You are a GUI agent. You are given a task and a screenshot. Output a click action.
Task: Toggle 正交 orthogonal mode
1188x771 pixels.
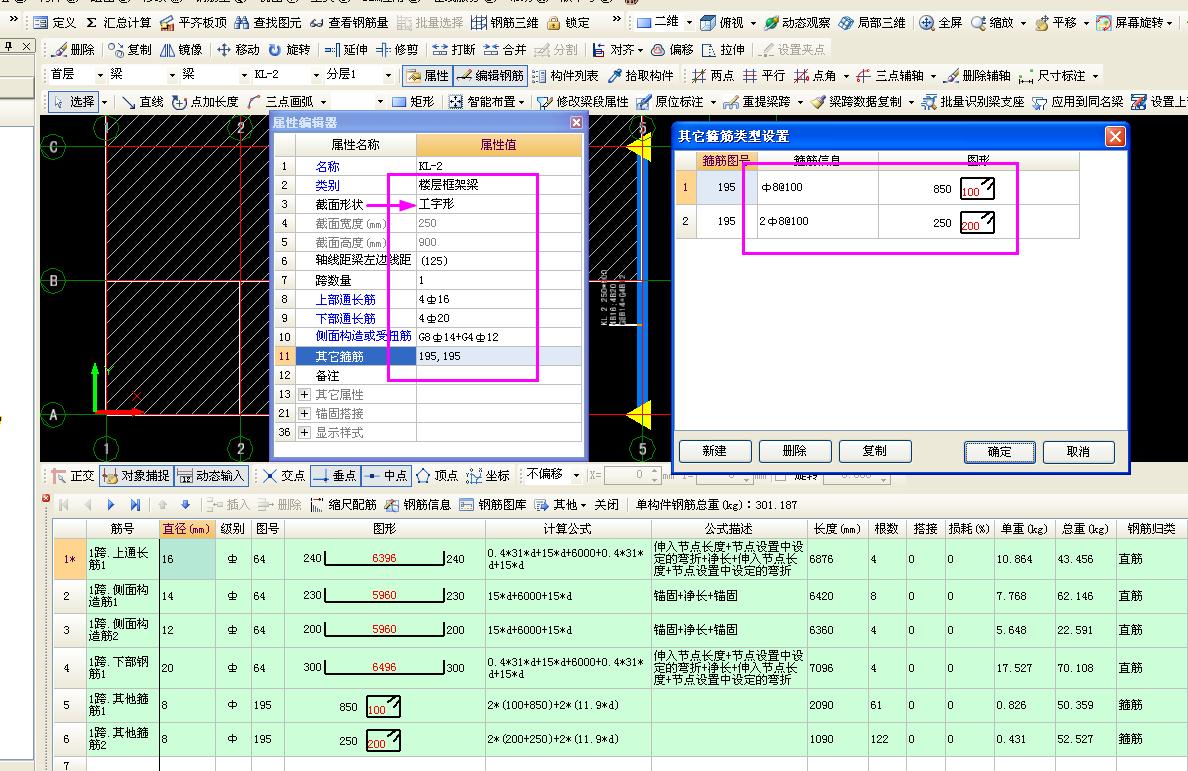(73, 475)
